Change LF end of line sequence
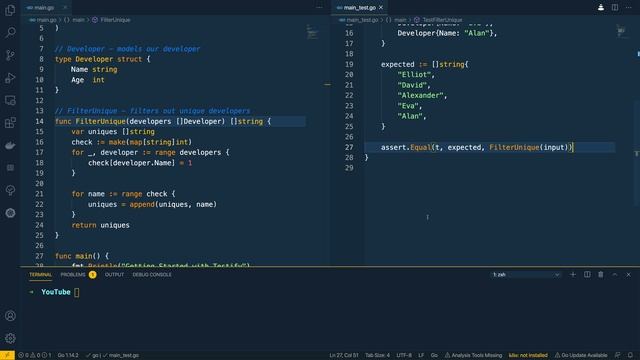 pyautogui.click(x=421, y=355)
